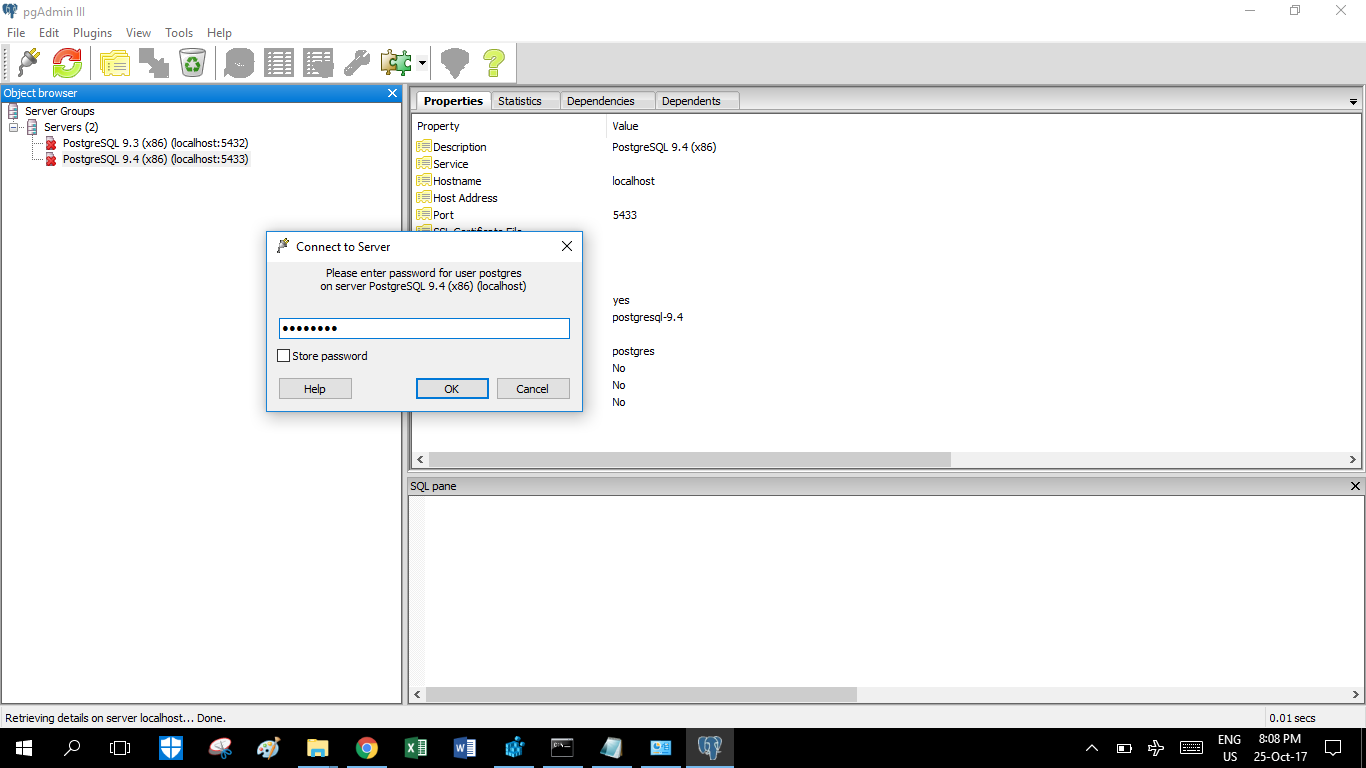Screen dimensions: 1366x768
Task: Open the object Properties toolbar icon
Action: (x=115, y=63)
